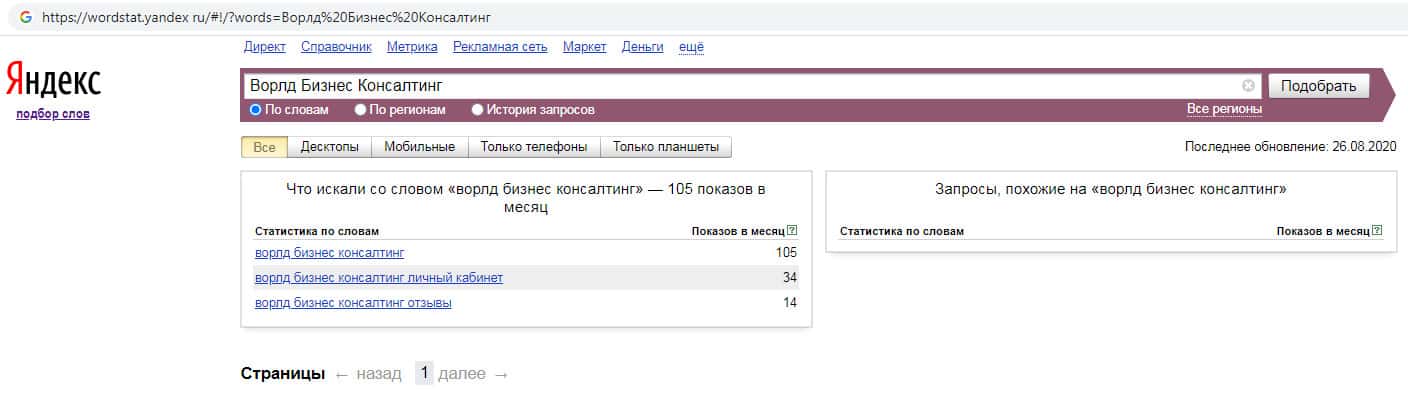Select the 'По словам' radio button
Viewport: 1408px width, 416px height.
(255, 110)
